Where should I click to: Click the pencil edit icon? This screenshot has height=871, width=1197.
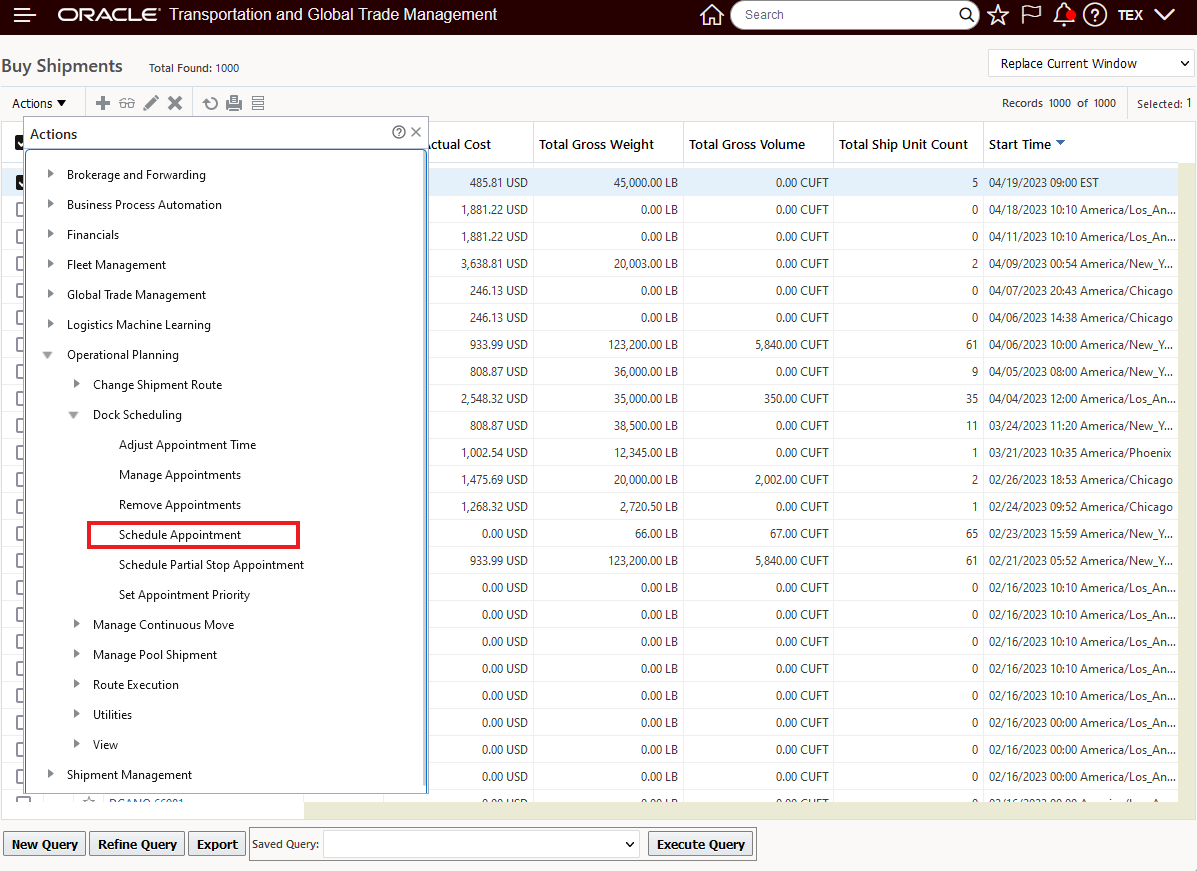pyautogui.click(x=151, y=103)
